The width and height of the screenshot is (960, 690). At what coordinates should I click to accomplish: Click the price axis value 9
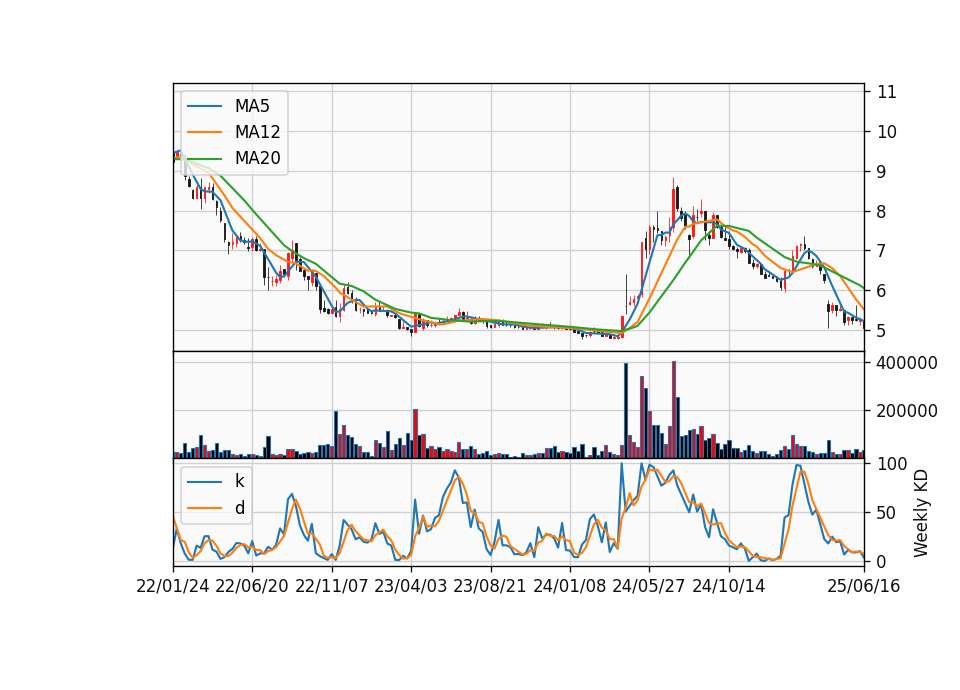[x=882, y=172]
